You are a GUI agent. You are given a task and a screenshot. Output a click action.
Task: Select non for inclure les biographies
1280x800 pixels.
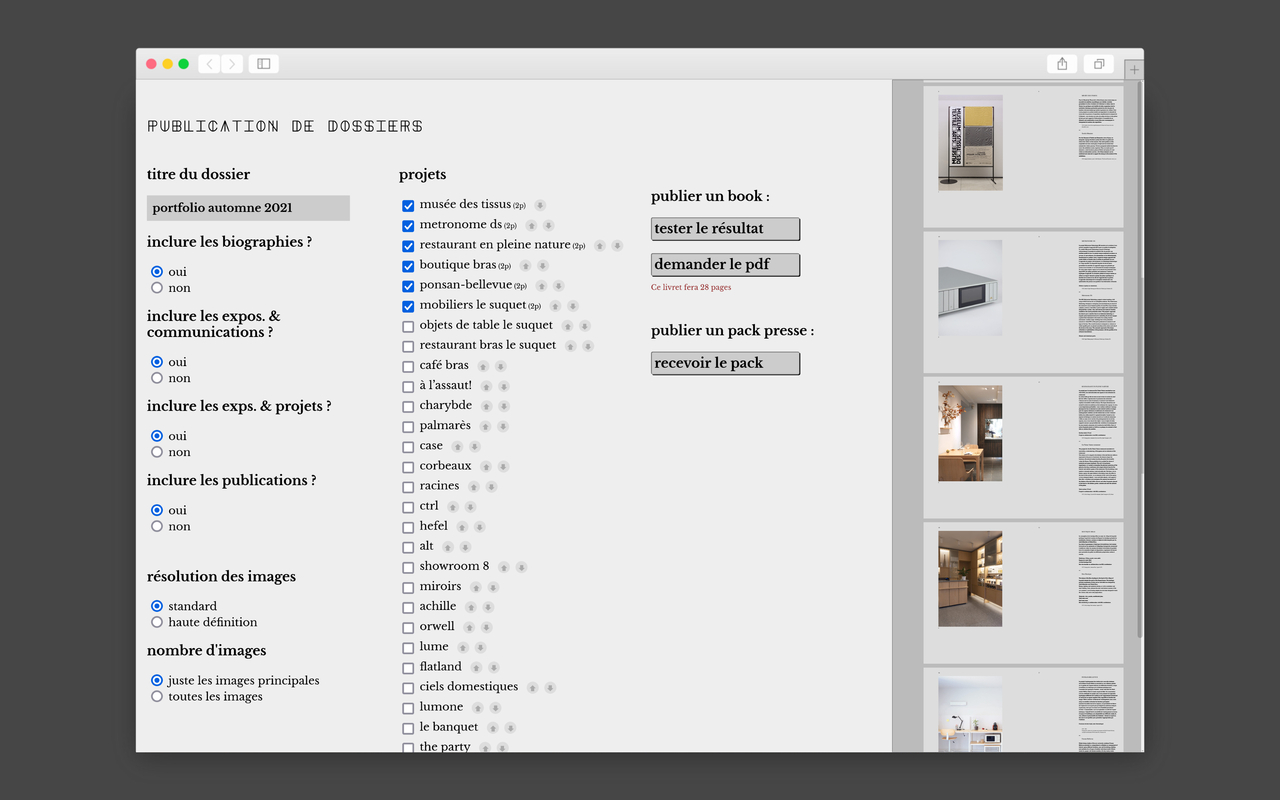coord(157,288)
